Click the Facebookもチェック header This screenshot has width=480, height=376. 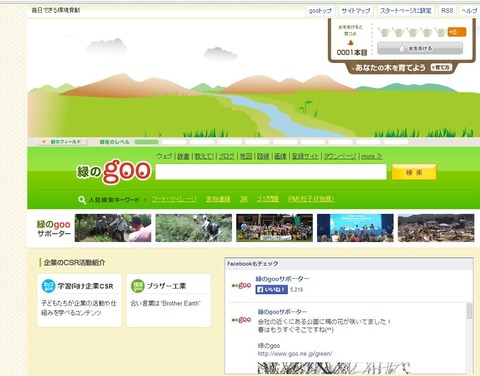coord(252,264)
